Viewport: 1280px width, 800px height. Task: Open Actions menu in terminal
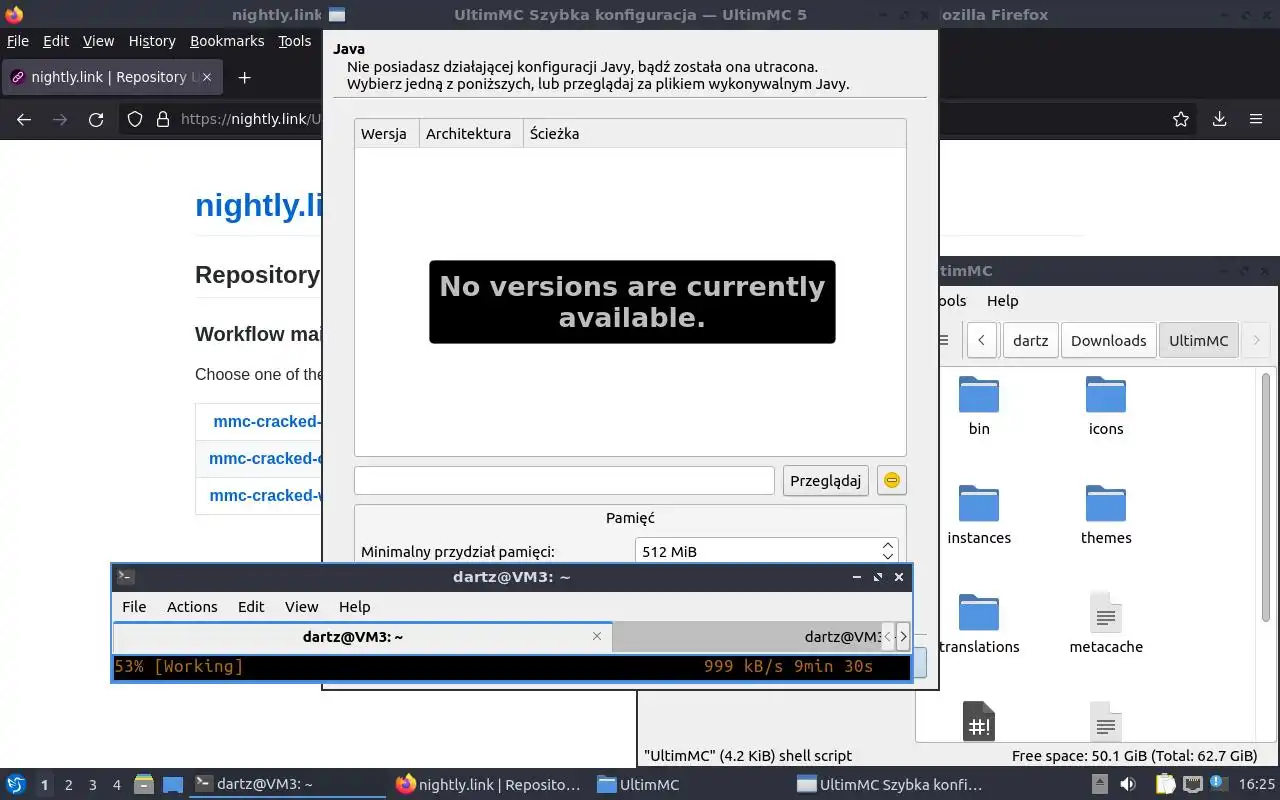[192, 606]
